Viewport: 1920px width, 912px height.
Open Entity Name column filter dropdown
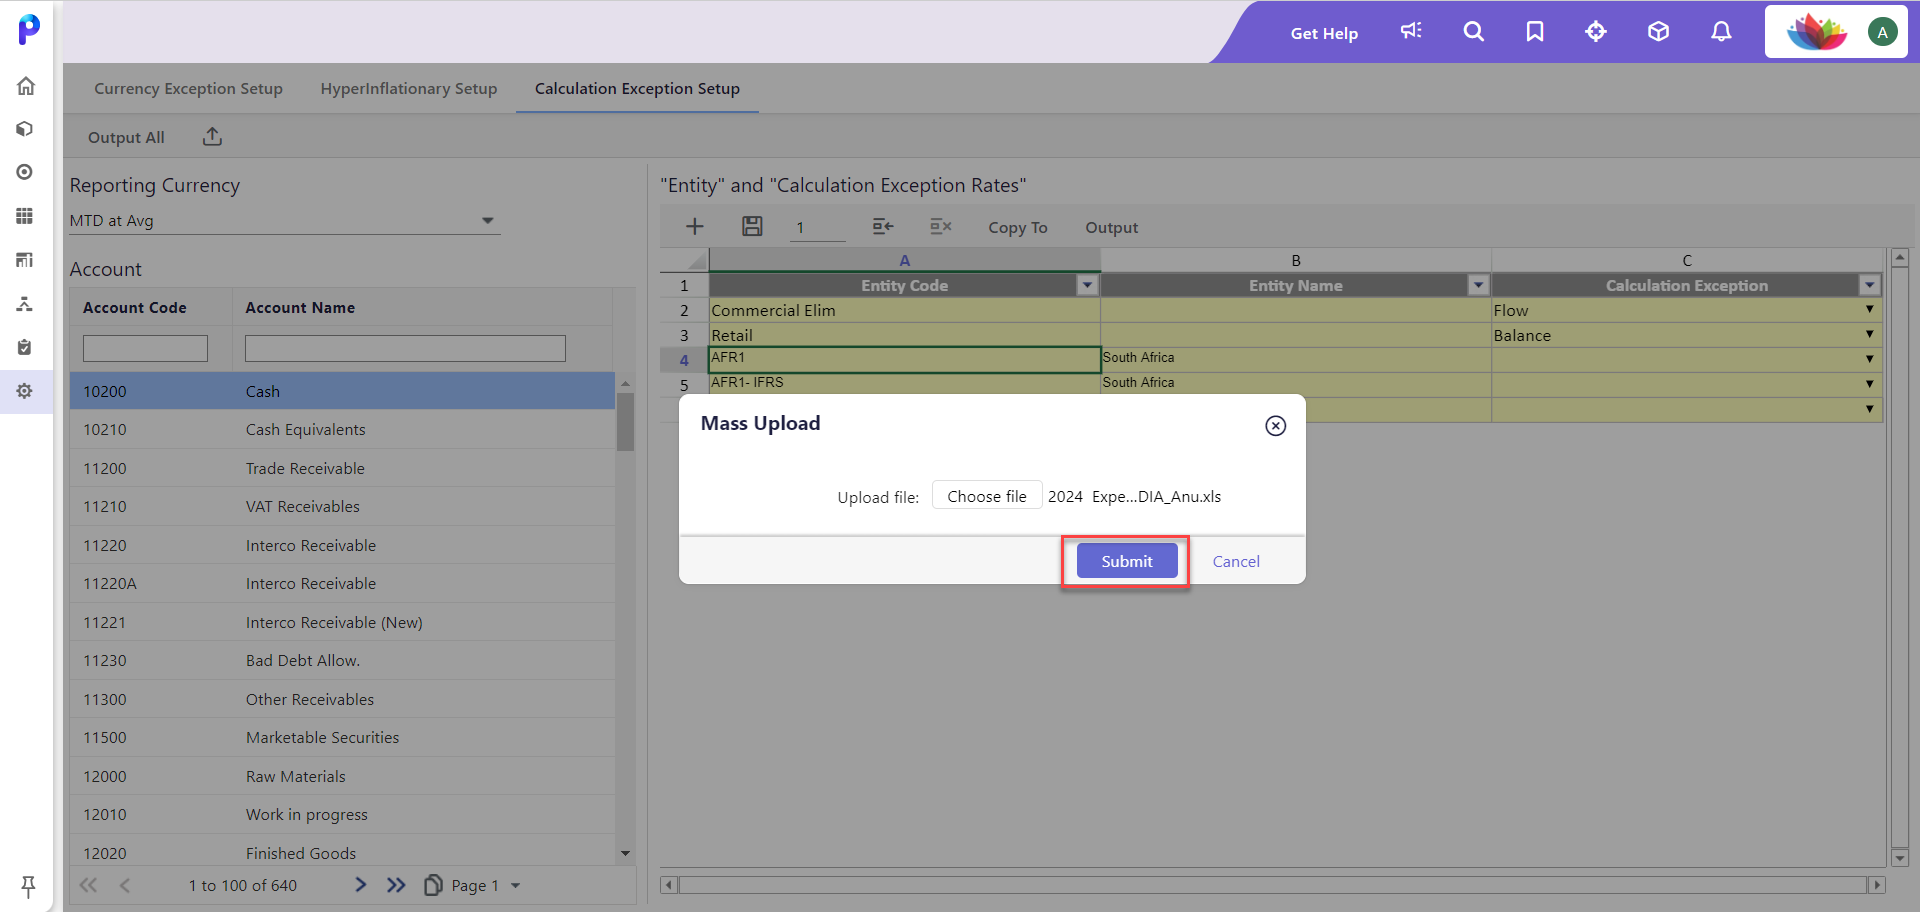[1478, 286]
